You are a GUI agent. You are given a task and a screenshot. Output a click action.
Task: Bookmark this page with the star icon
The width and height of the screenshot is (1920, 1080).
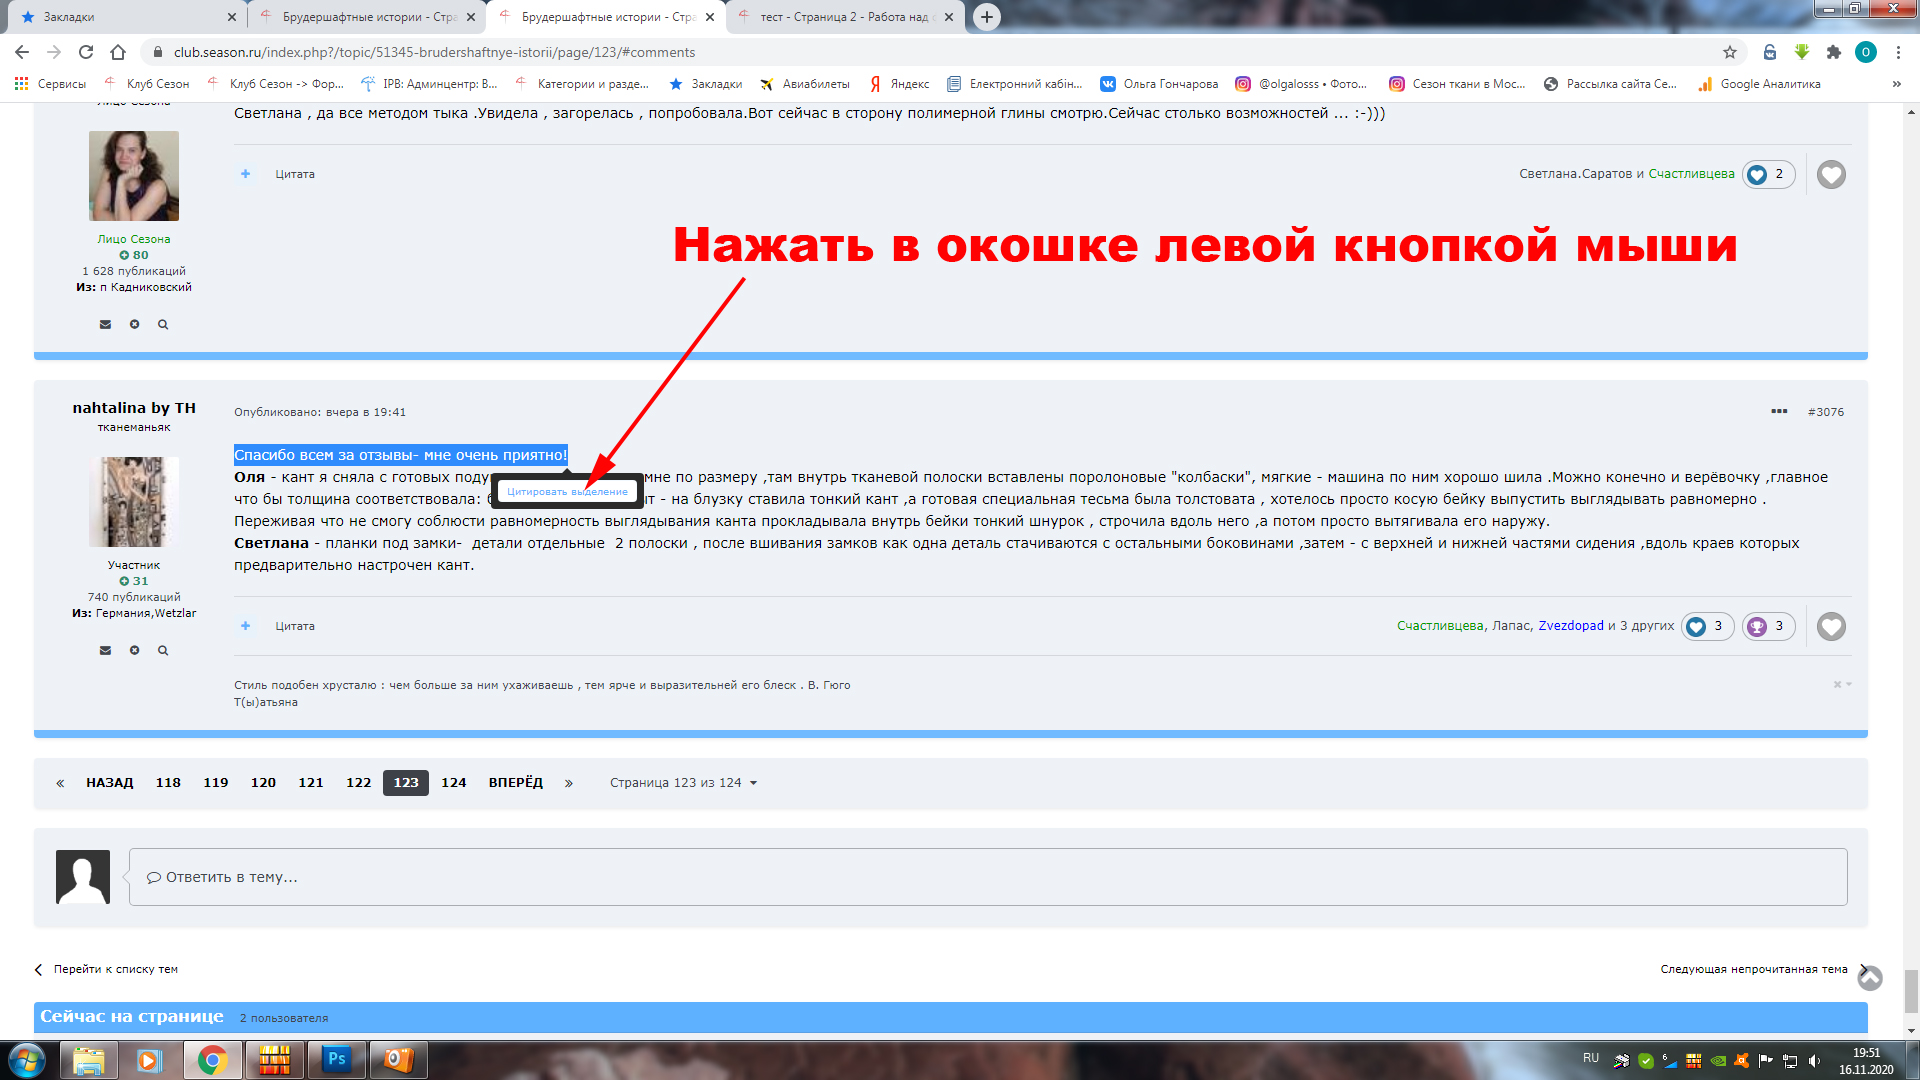(x=1729, y=52)
